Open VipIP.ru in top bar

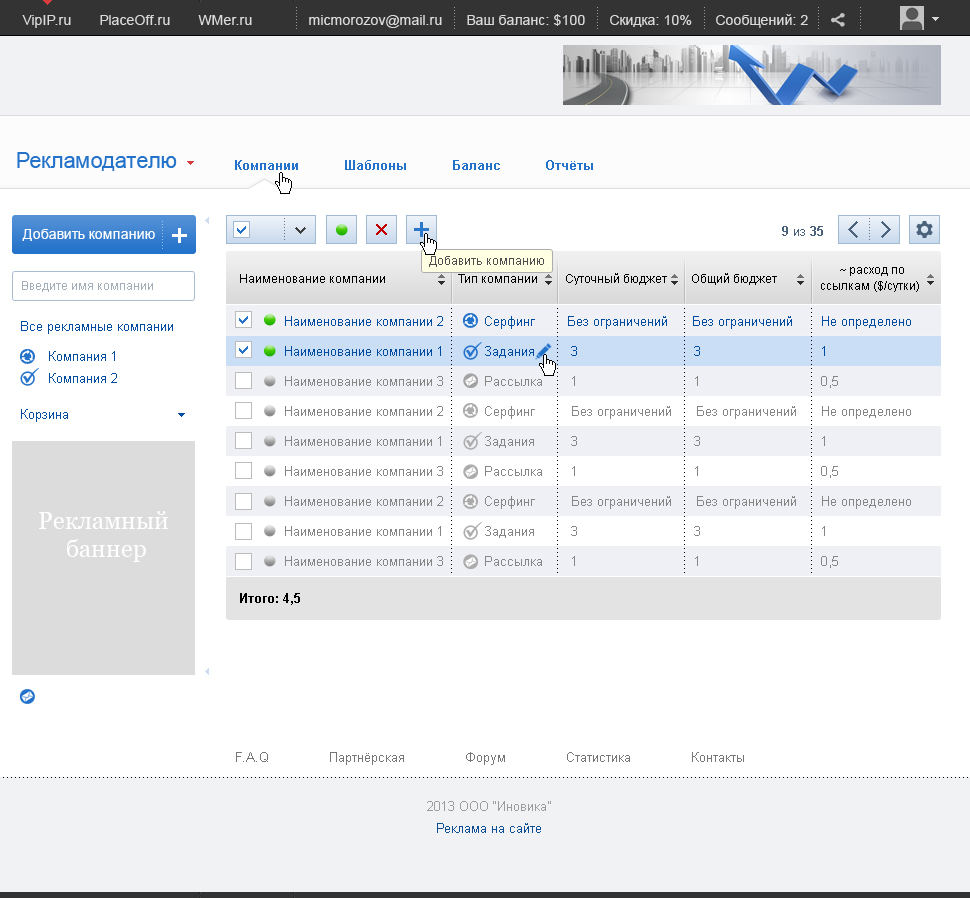click(x=46, y=20)
